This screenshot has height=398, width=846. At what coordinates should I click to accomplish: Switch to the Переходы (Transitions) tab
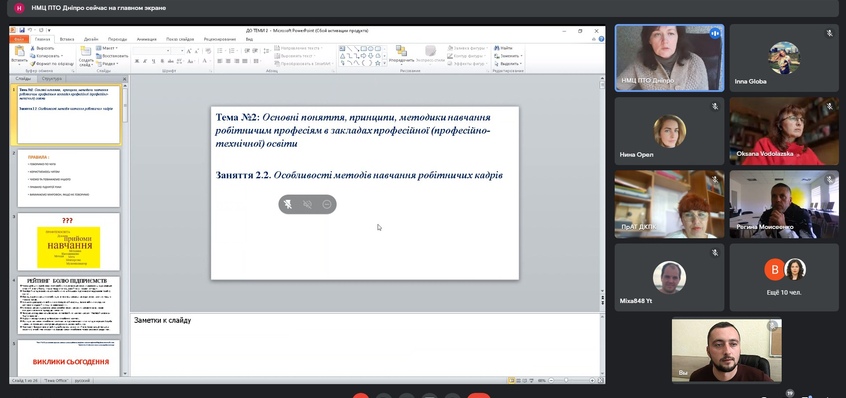(x=117, y=39)
